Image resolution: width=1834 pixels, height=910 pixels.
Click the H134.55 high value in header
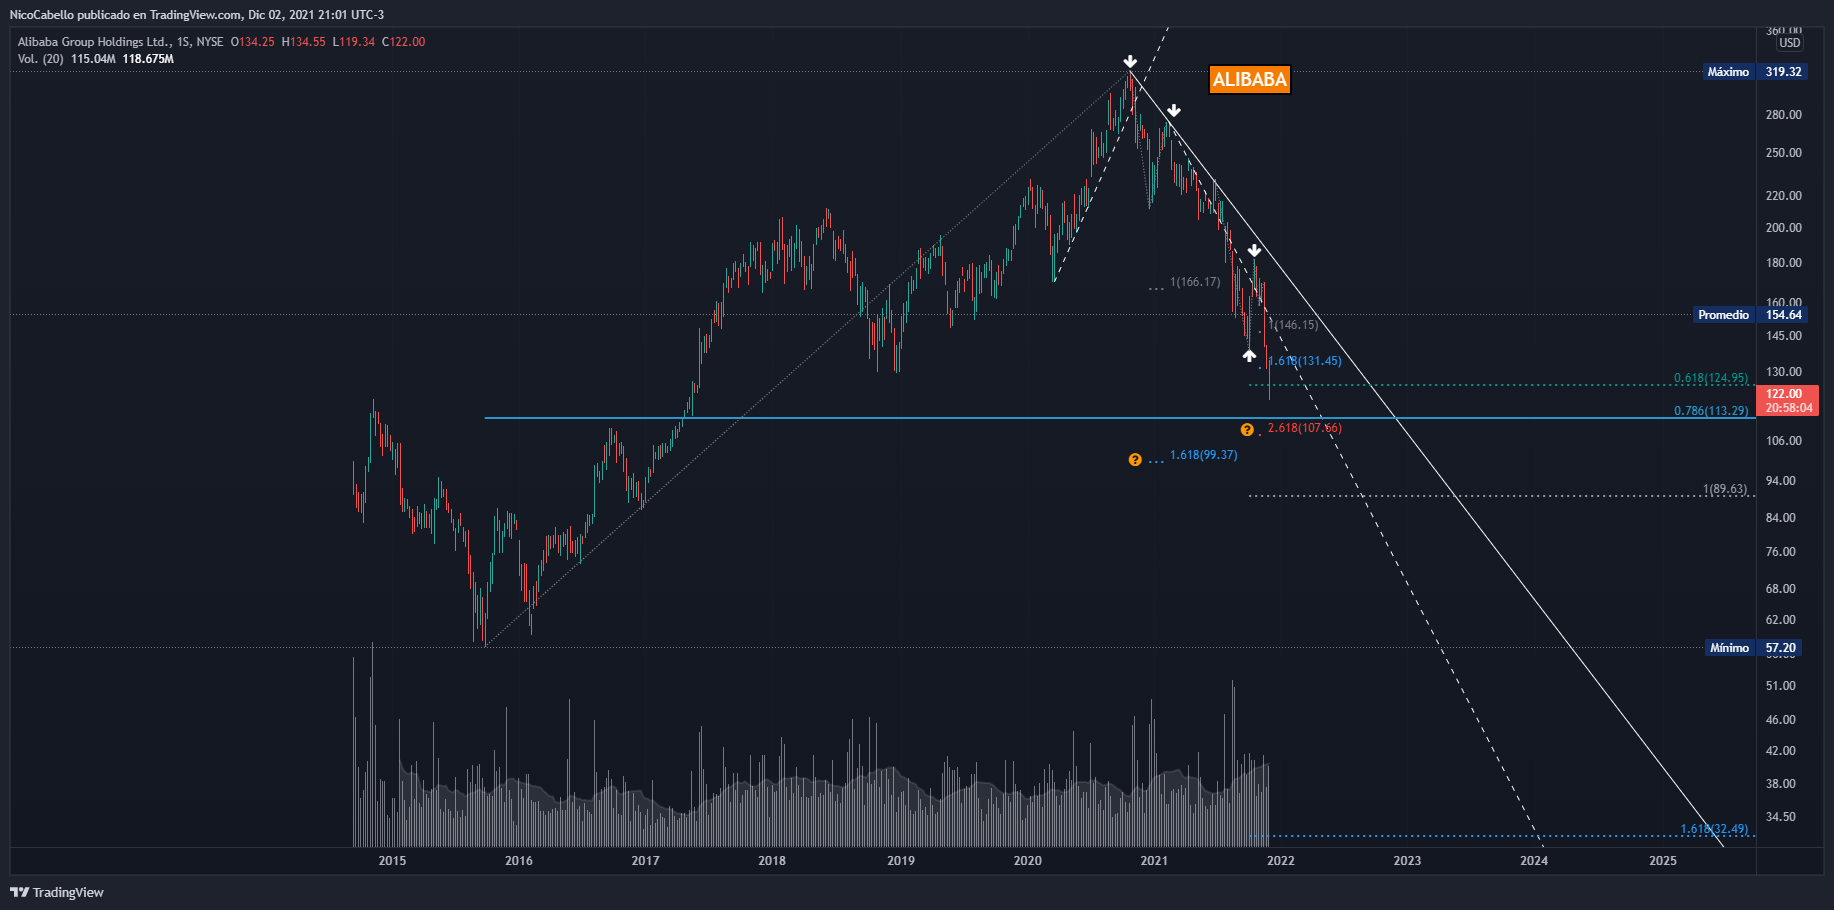click(304, 42)
